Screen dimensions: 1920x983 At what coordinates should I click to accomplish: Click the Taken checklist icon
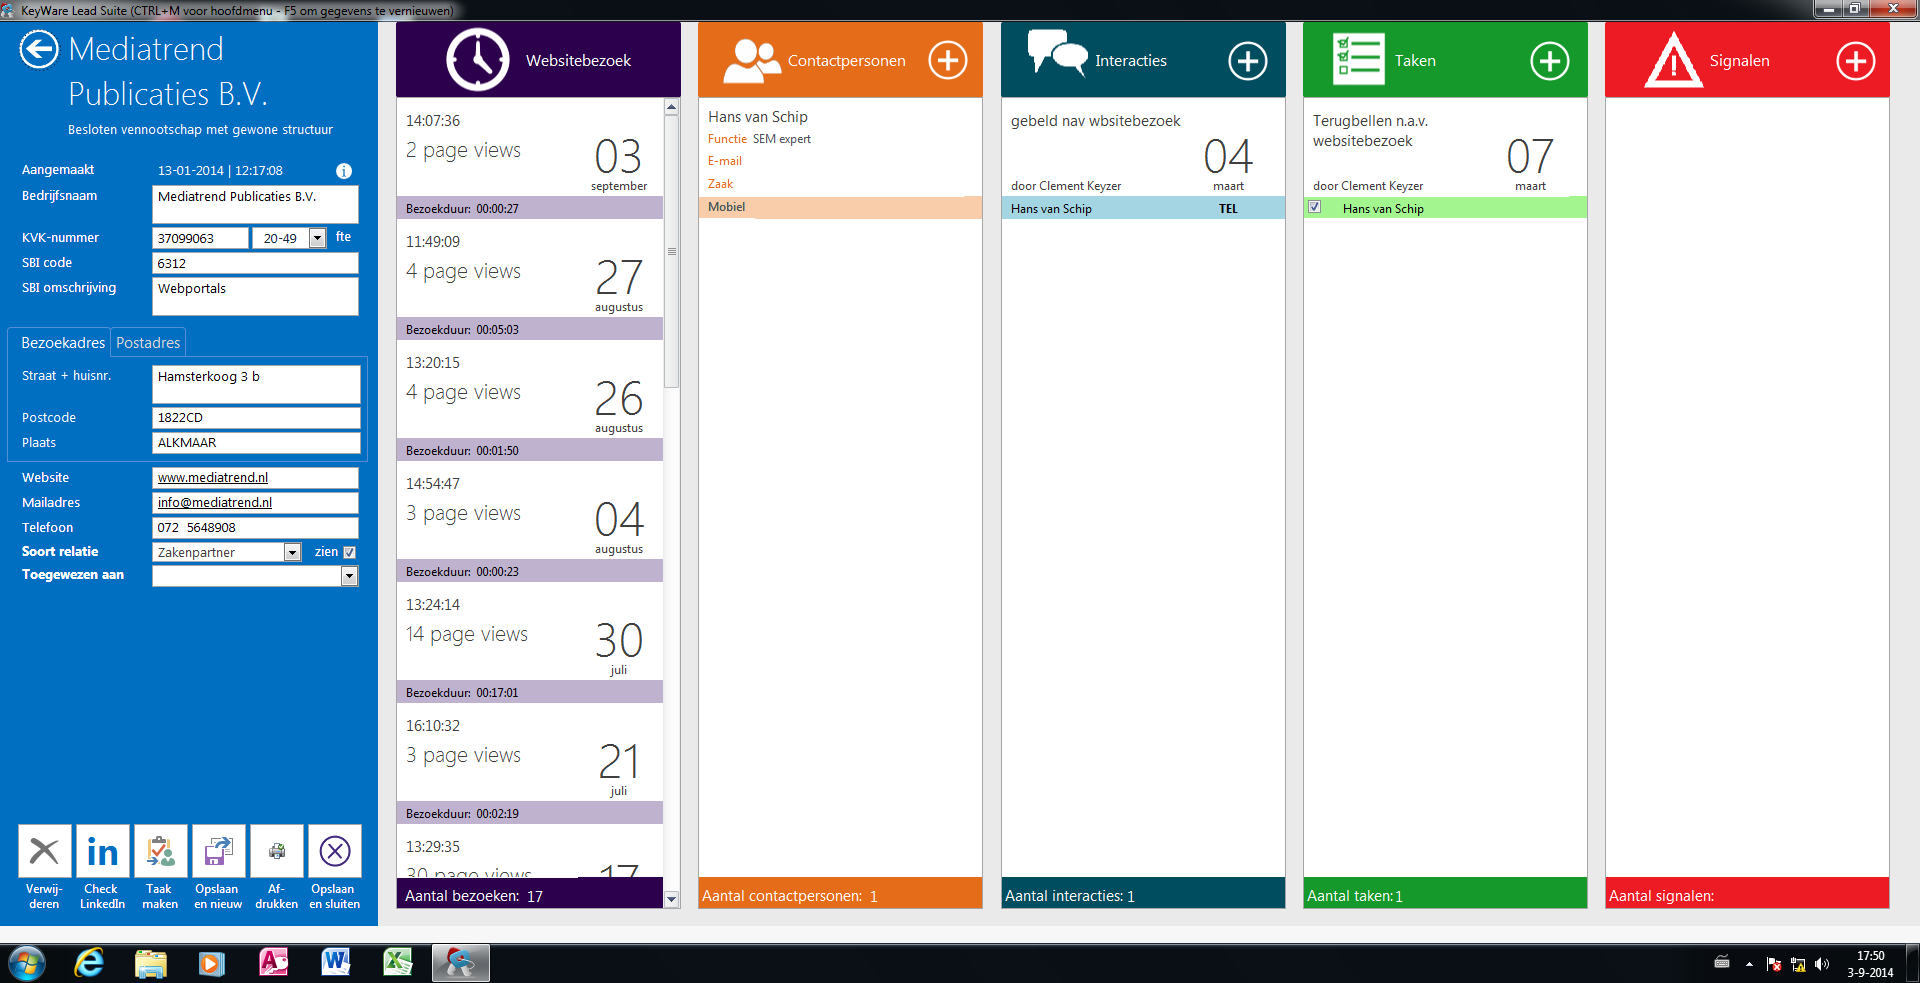point(1358,59)
